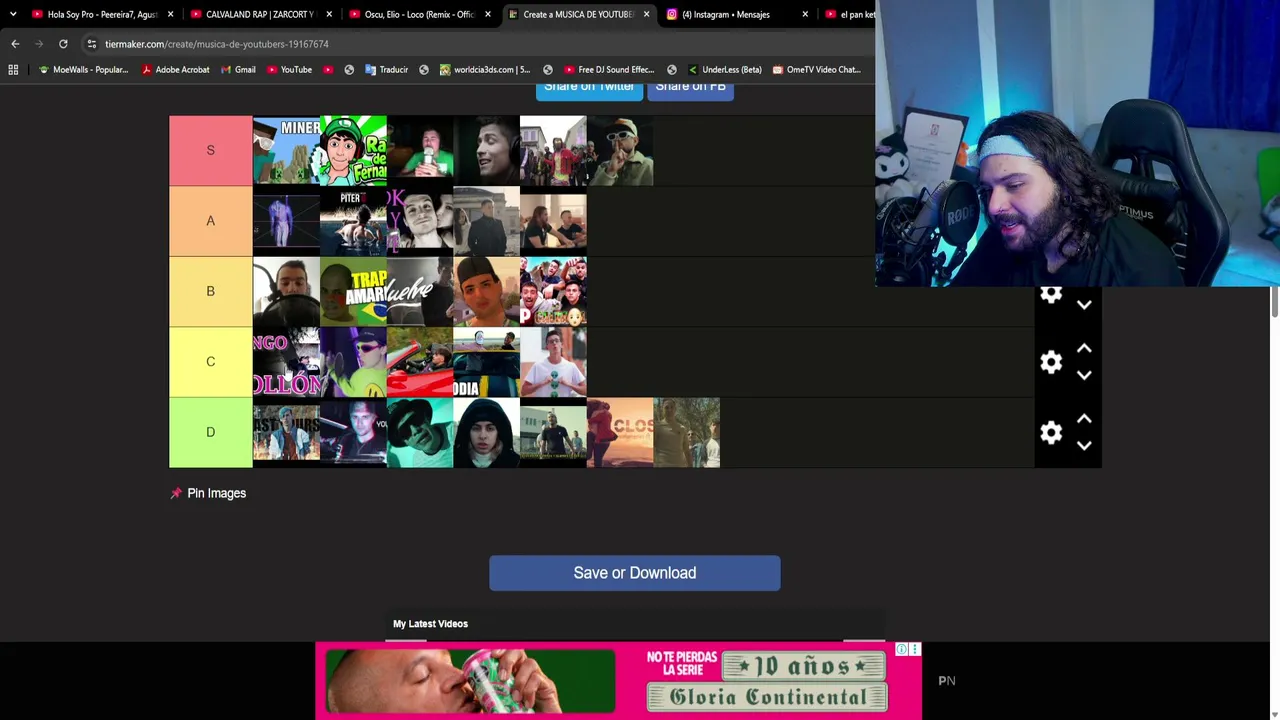Move the D tier row down
The height and width of the screenshot is (720, 1280).
[x=1084, y=445]
